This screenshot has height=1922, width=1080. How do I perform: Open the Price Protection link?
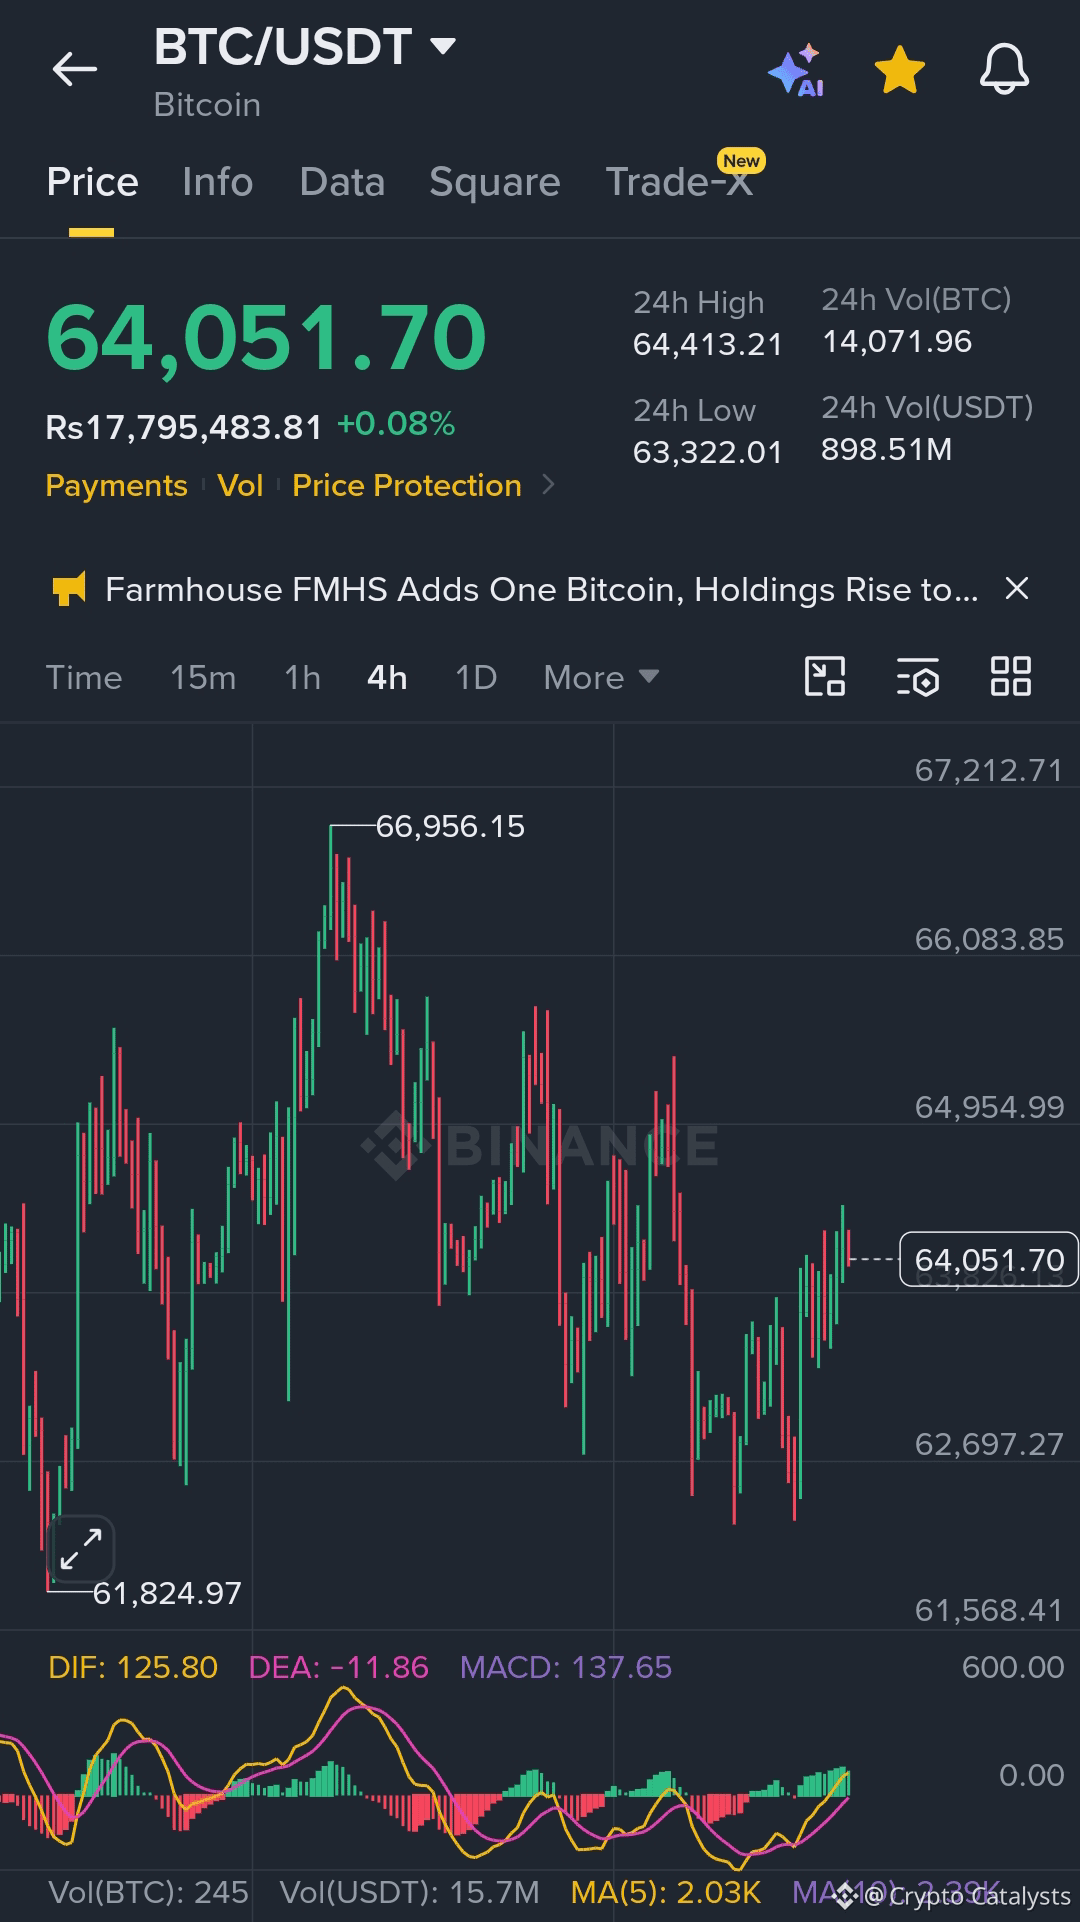coord(407,485)
